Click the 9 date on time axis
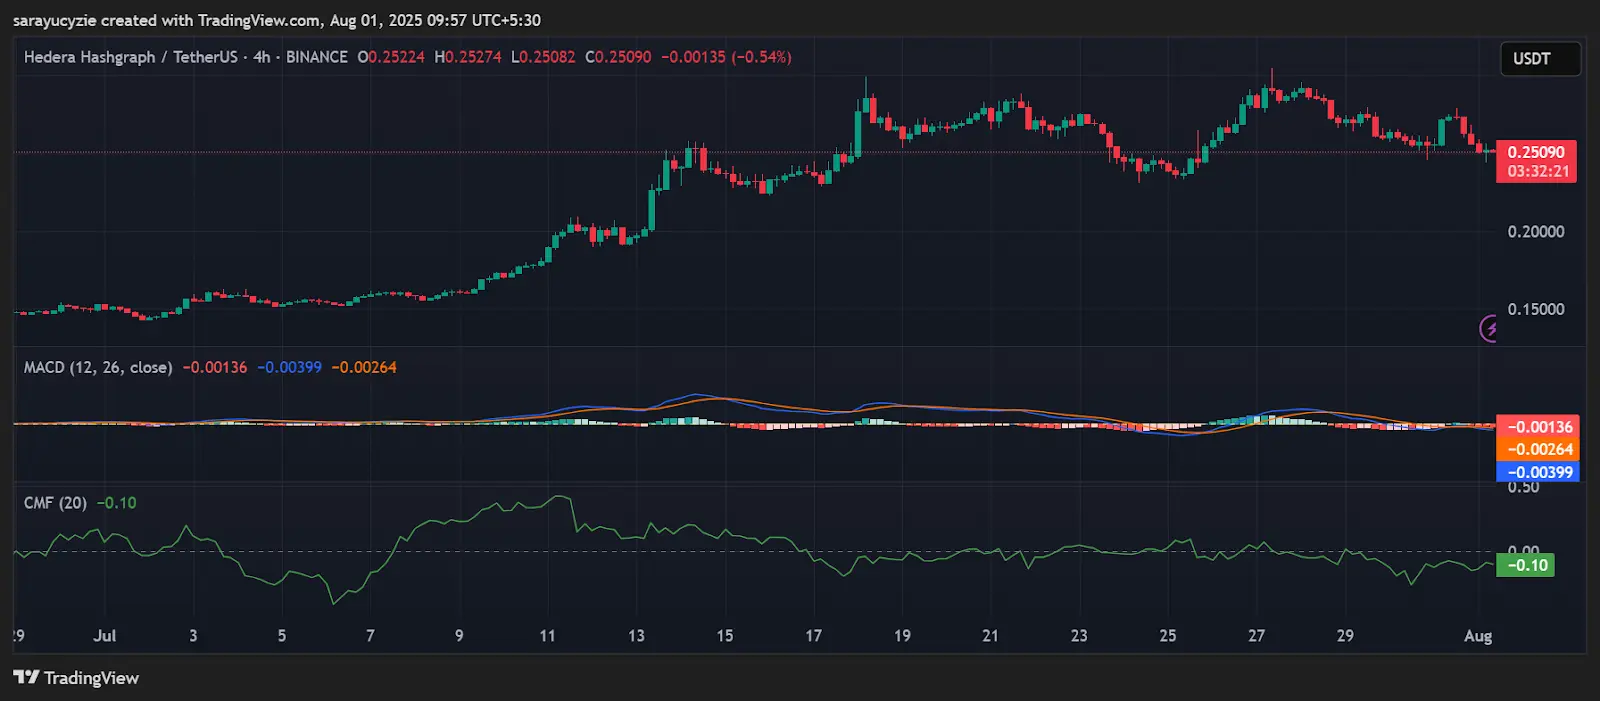The height and width of the screenshot is (701, 1600). (x=459, y=636)
